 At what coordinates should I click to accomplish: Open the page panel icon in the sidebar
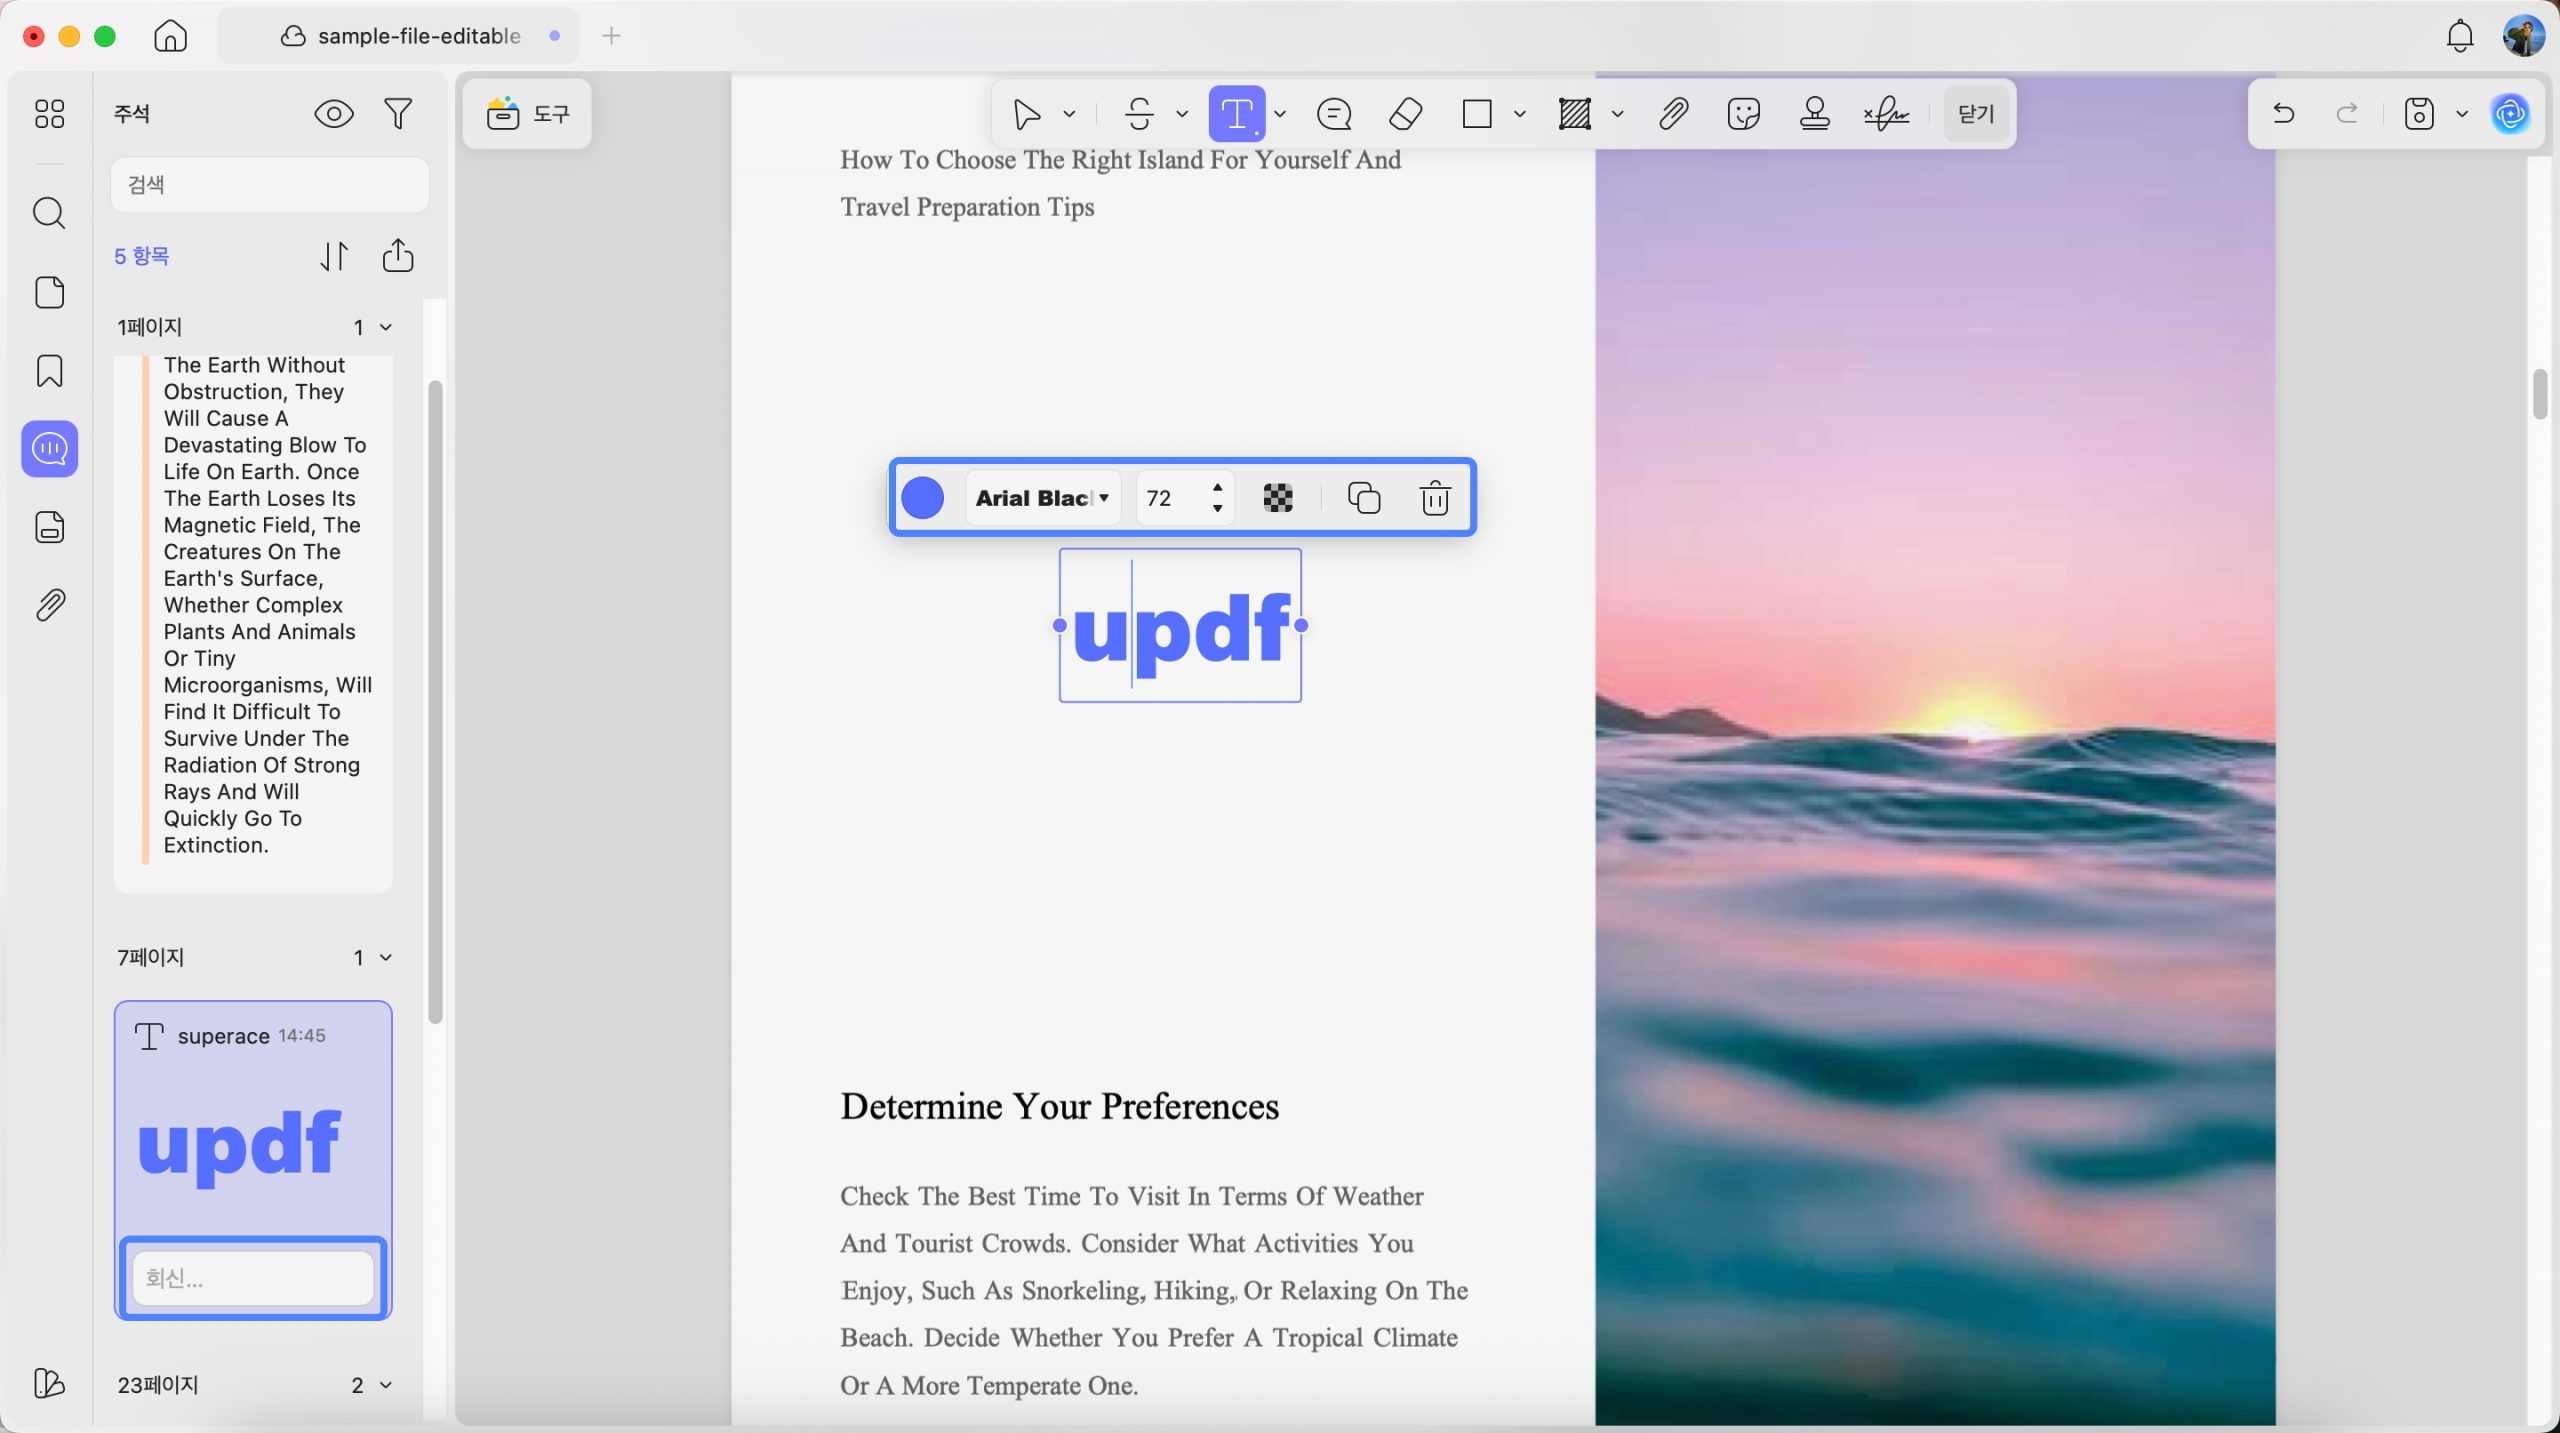pyautogui.click(x=49, y=292)
